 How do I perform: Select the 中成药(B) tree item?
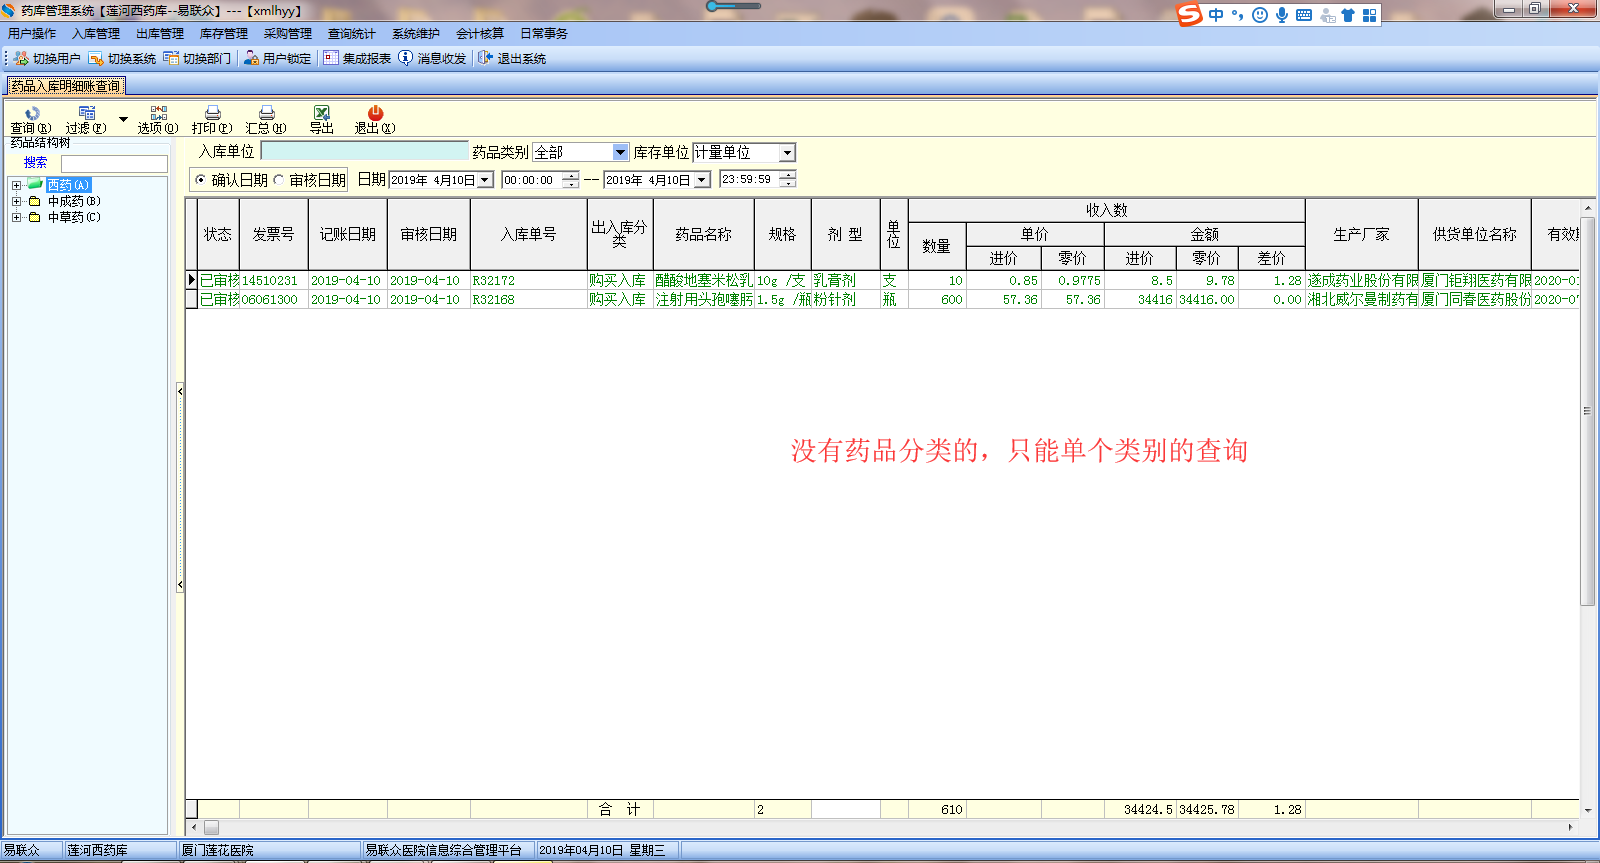pyautogui.click(x=74, y=201)
